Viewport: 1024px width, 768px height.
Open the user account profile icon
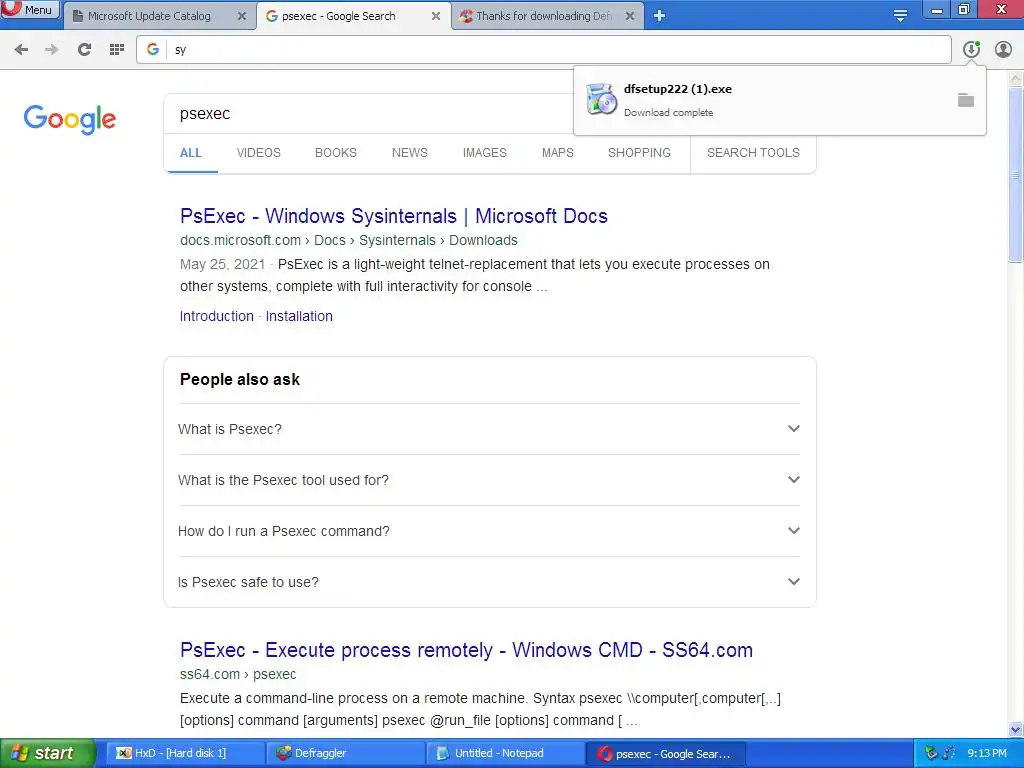point(1003,49)
